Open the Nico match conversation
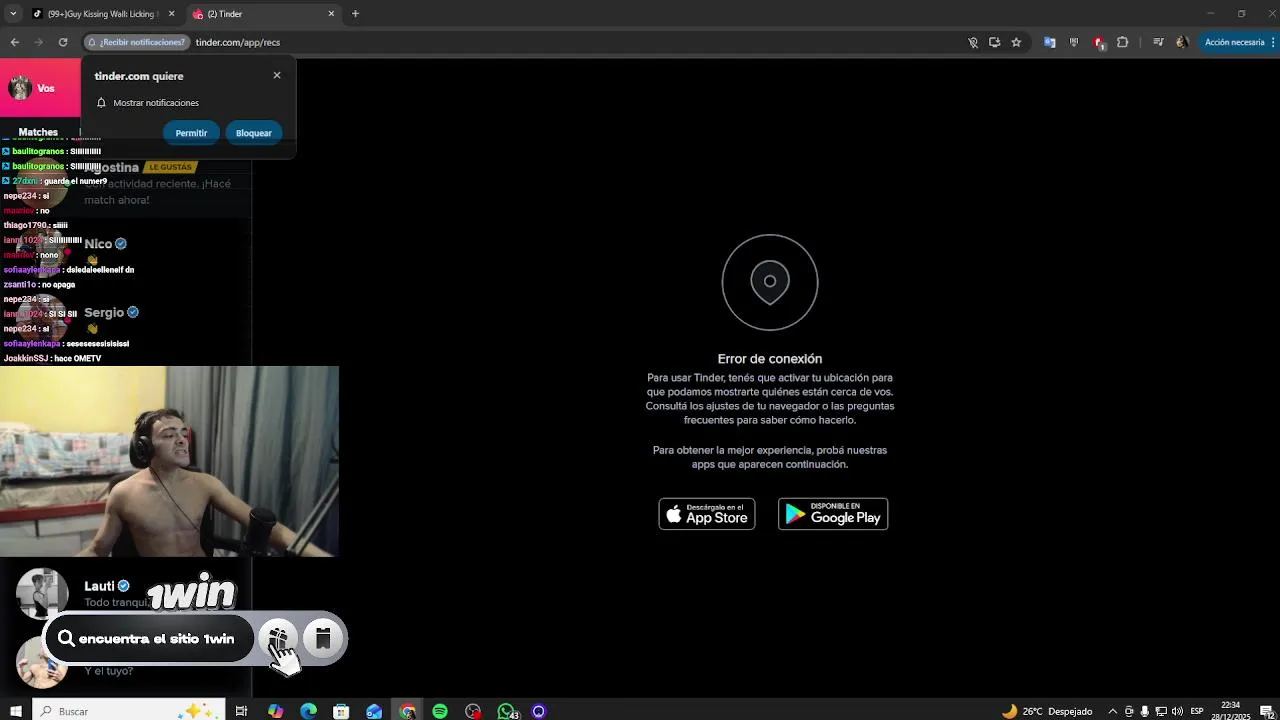Screen dimensions: 1280x720 tap(125, 250)
